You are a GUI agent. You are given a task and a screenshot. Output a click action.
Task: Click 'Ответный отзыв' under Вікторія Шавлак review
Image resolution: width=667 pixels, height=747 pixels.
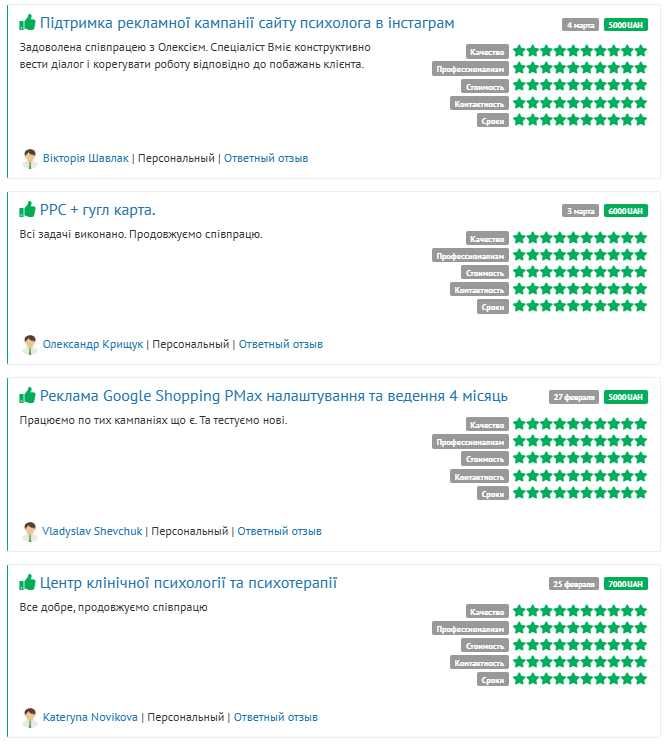[266, 158]
